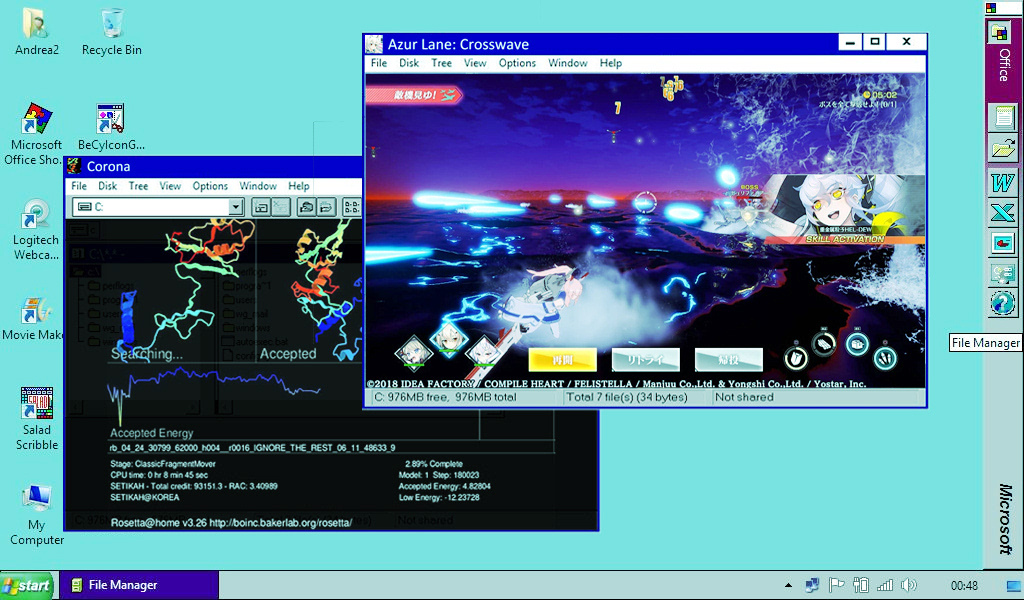
Task: Open View menu in Corona window
Action: tap(170, 186)
